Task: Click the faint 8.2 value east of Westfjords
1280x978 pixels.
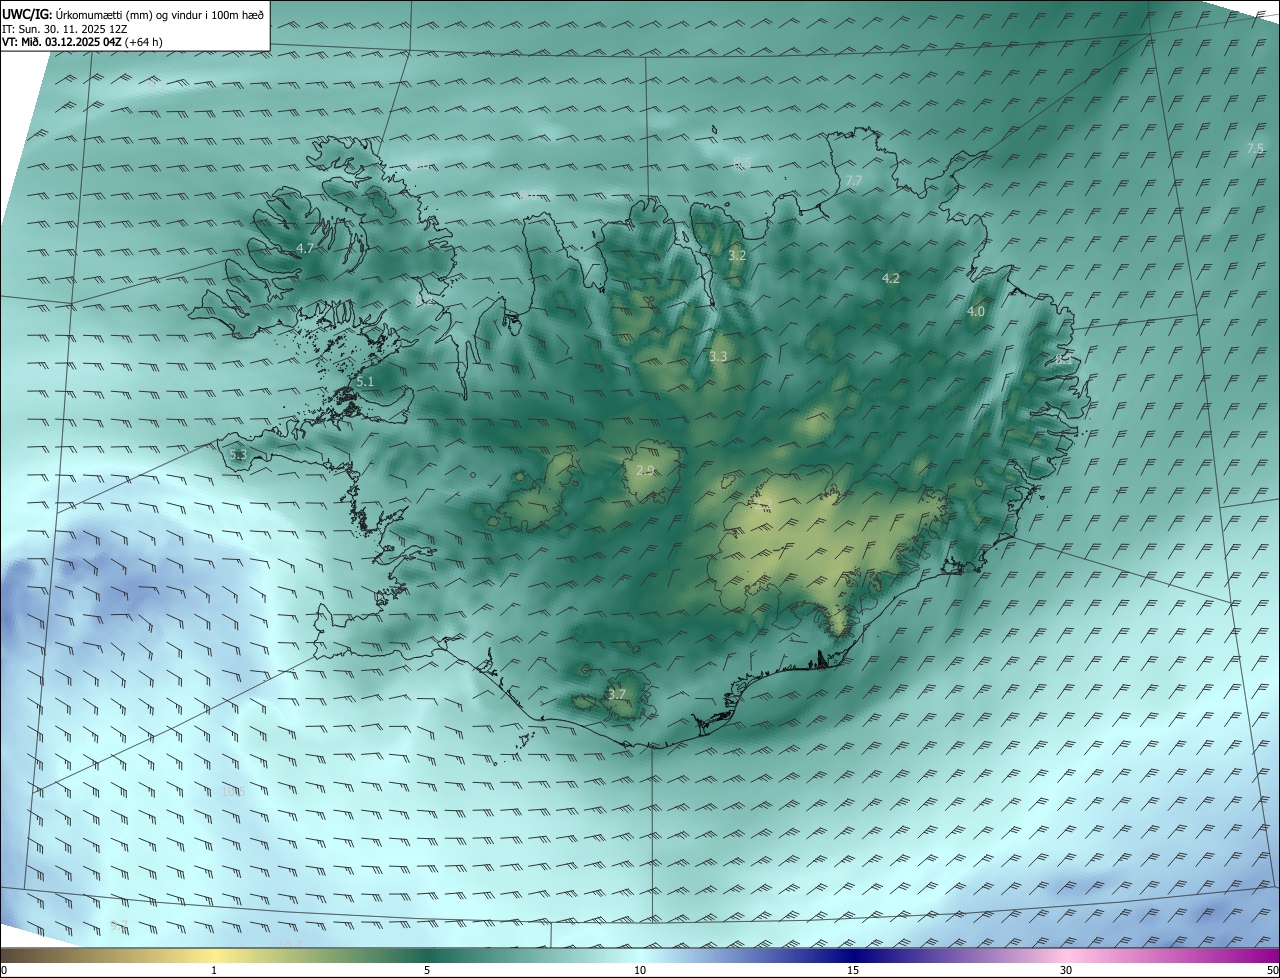Action: pos(424,299)
